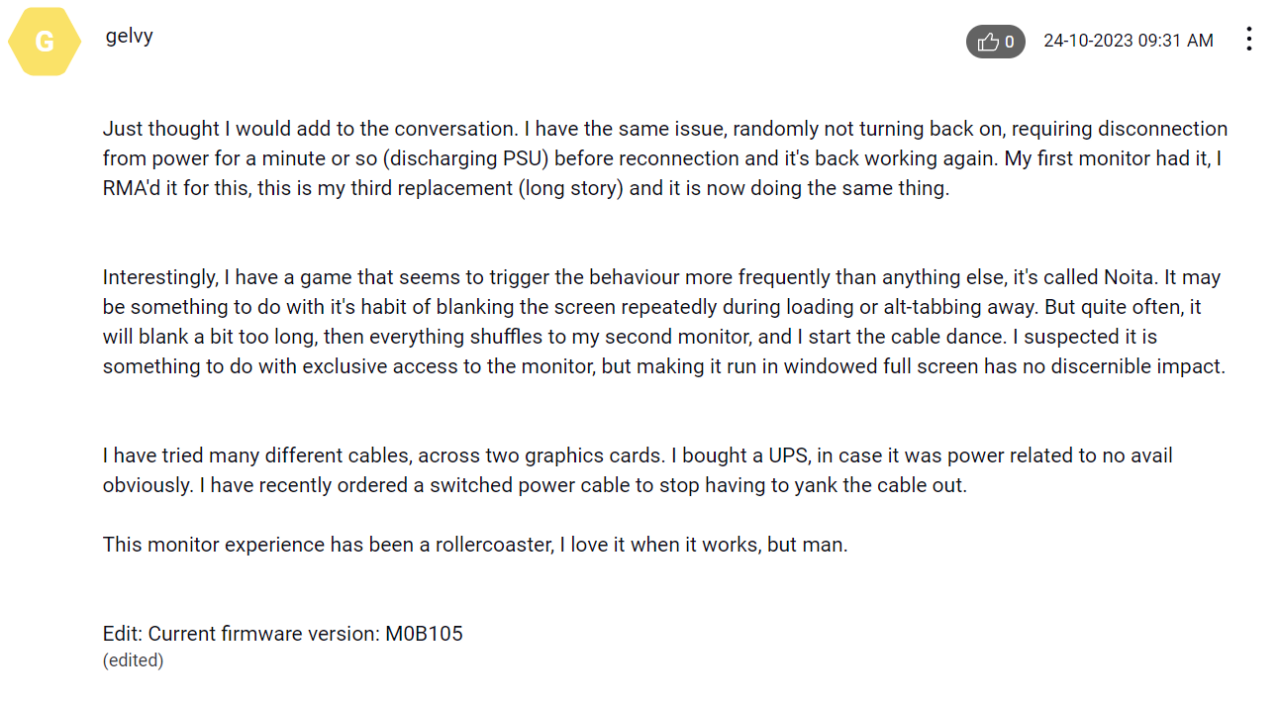
Task: Click the "Edit: Current firmware version" line
Action: [282, 634]
